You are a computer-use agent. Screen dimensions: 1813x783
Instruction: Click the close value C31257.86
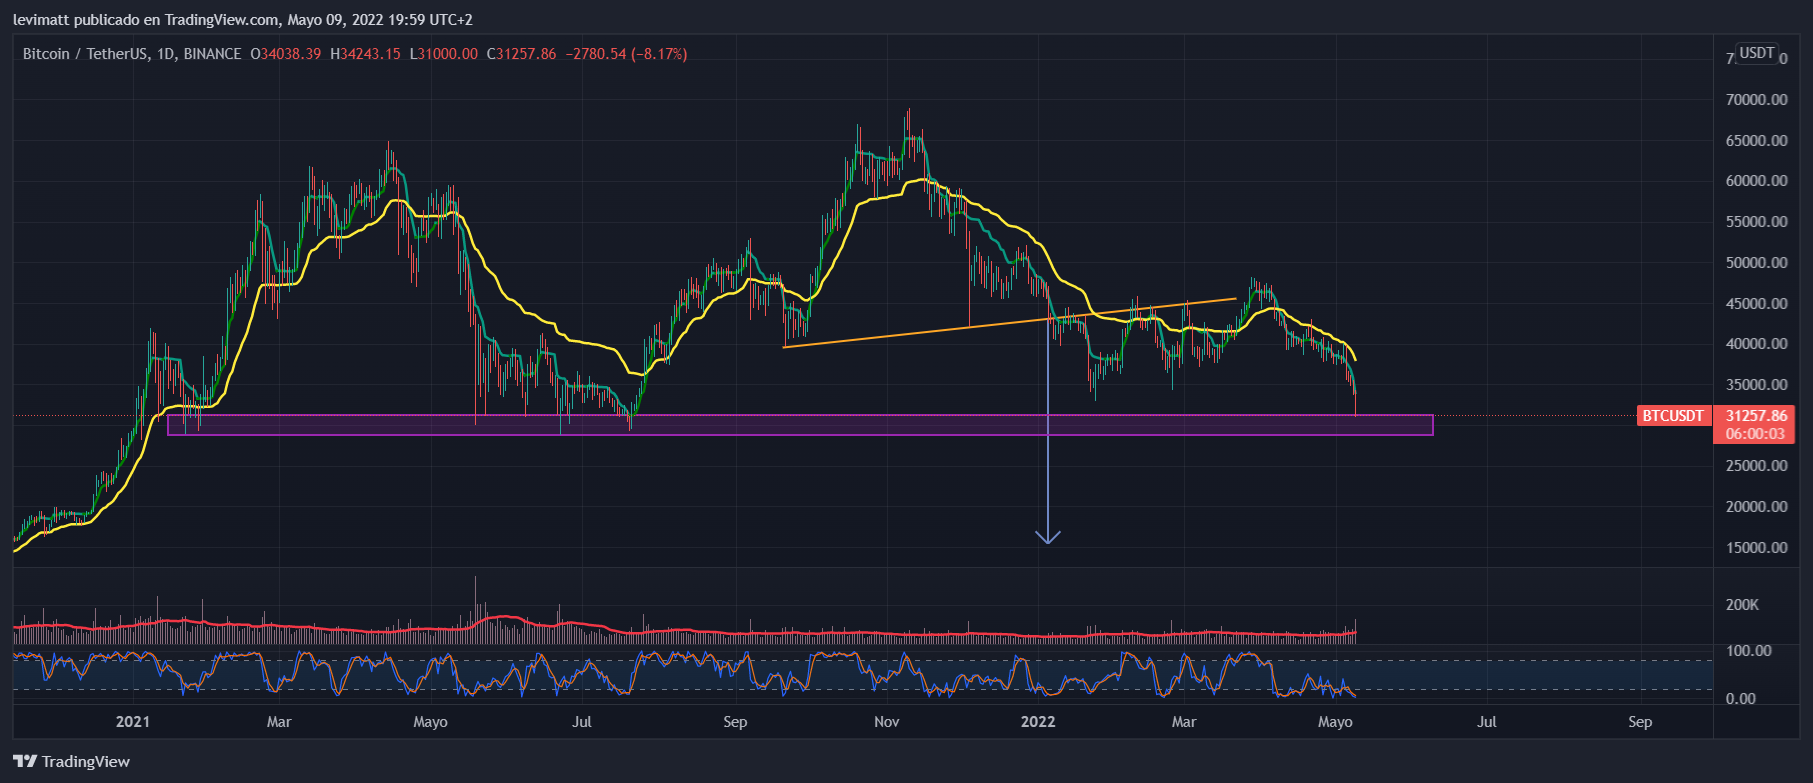[521, 54]
